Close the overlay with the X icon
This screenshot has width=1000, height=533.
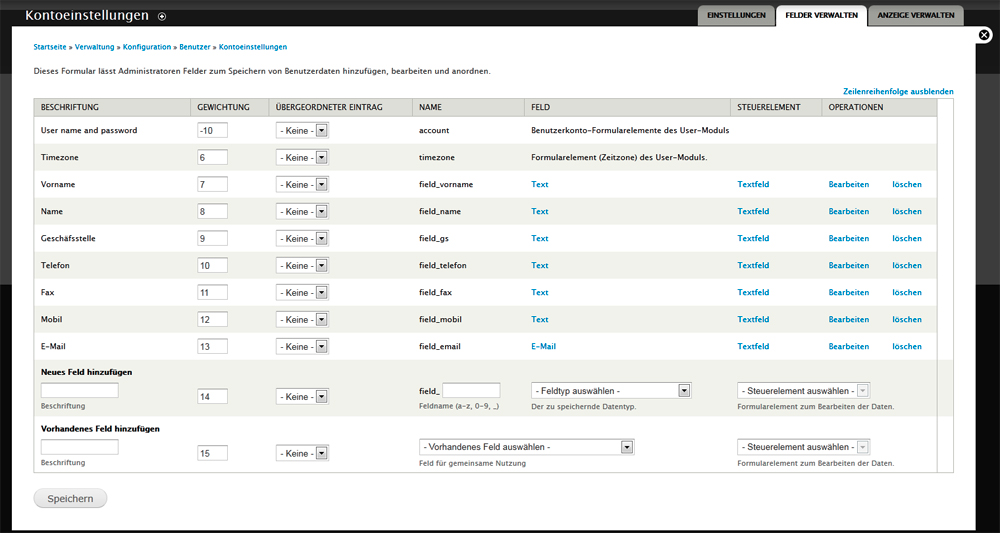(x=984, y=36)
